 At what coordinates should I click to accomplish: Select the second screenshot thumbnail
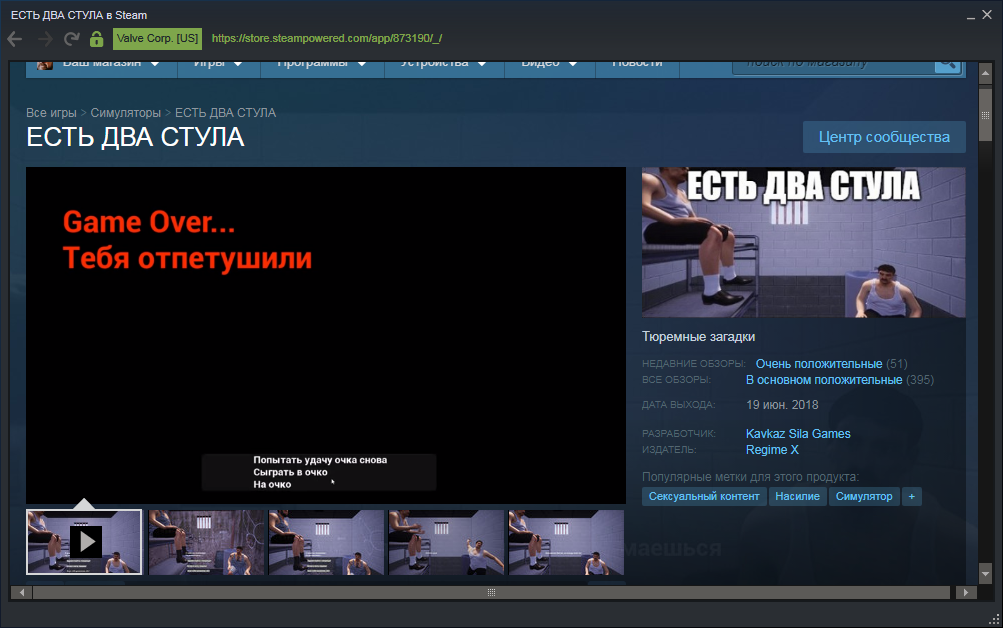coord(206,542)
